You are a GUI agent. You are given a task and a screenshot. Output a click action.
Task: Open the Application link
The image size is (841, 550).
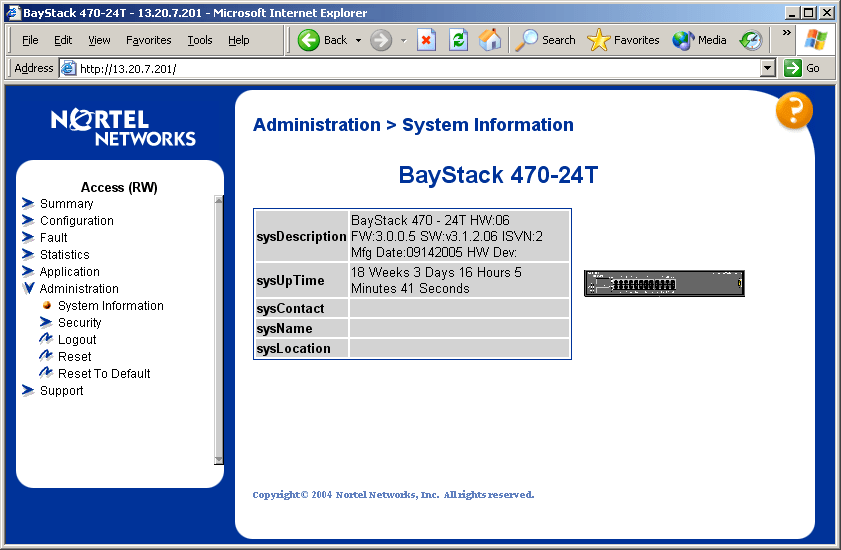click(70, 272)
